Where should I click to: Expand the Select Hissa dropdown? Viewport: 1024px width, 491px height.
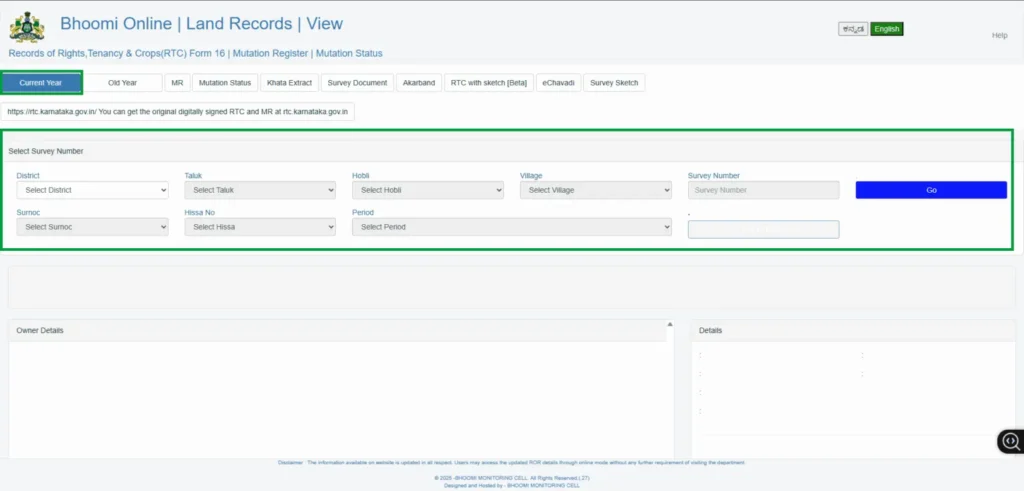point(260,227)
